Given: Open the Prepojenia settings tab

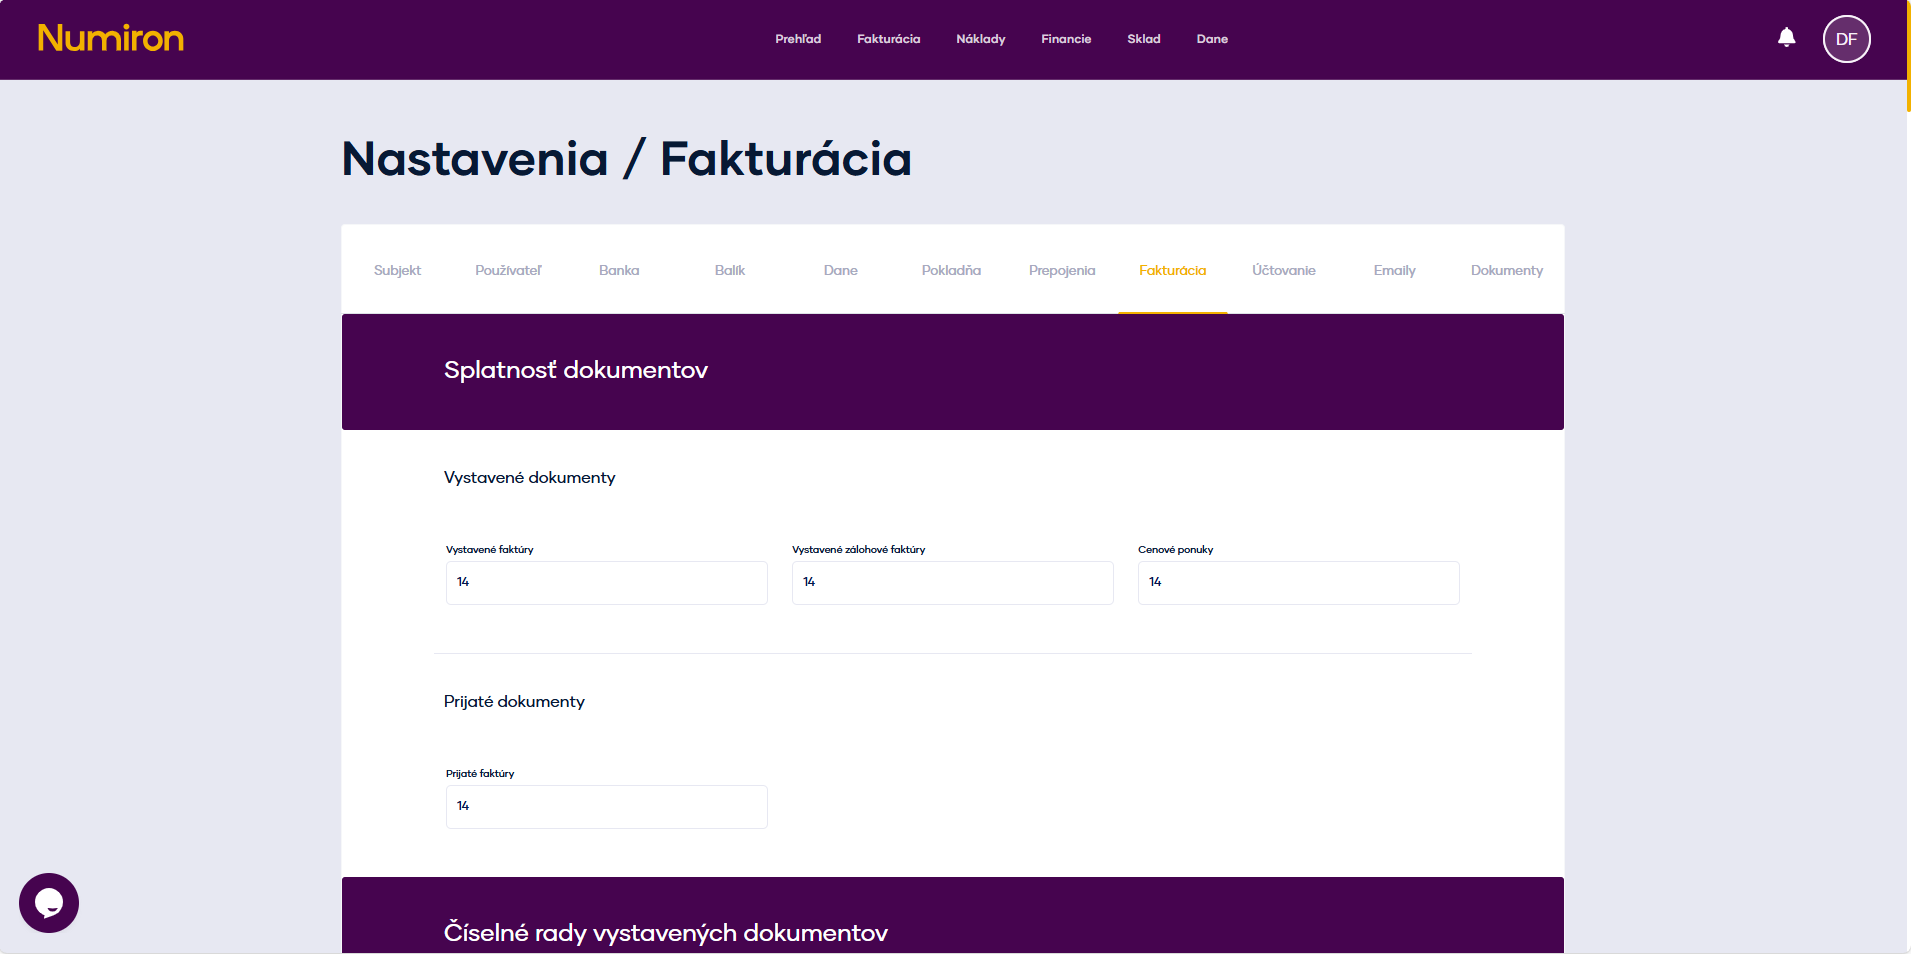Looking at the screenshot, I should click(x=1062, y=270).
